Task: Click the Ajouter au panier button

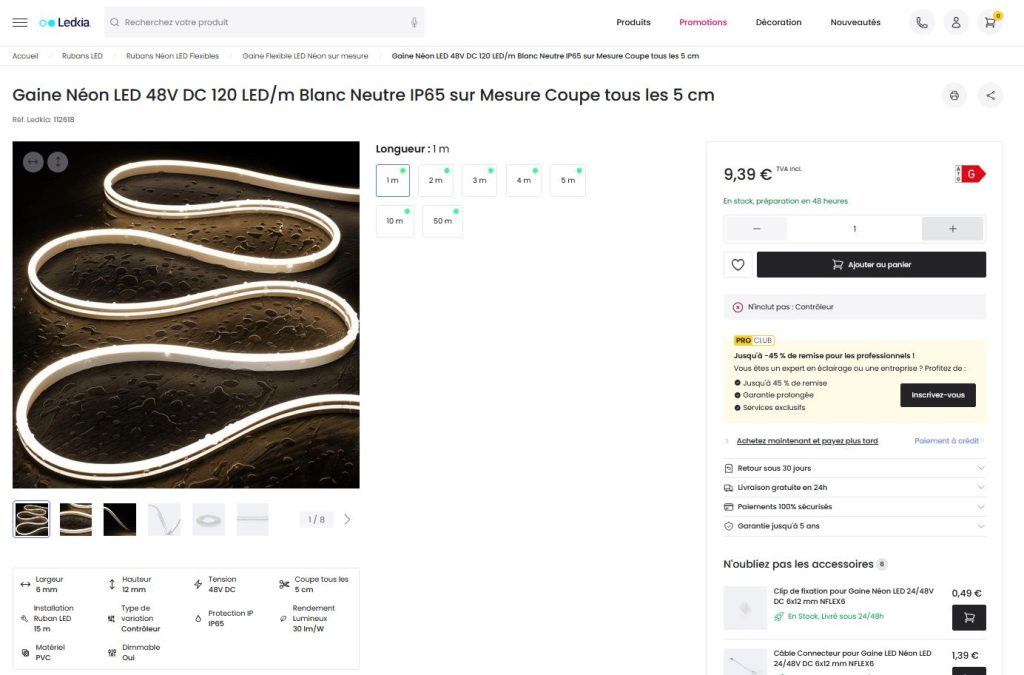Action: click(871, 265)
